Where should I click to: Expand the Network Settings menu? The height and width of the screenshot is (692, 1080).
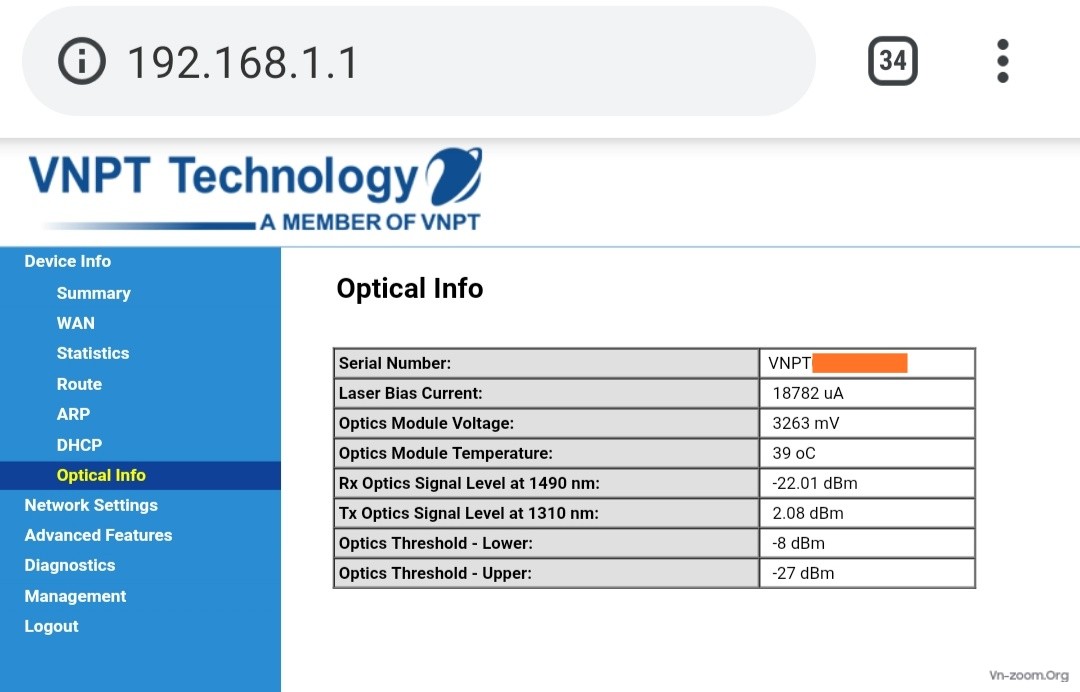[x=91, y=505]
